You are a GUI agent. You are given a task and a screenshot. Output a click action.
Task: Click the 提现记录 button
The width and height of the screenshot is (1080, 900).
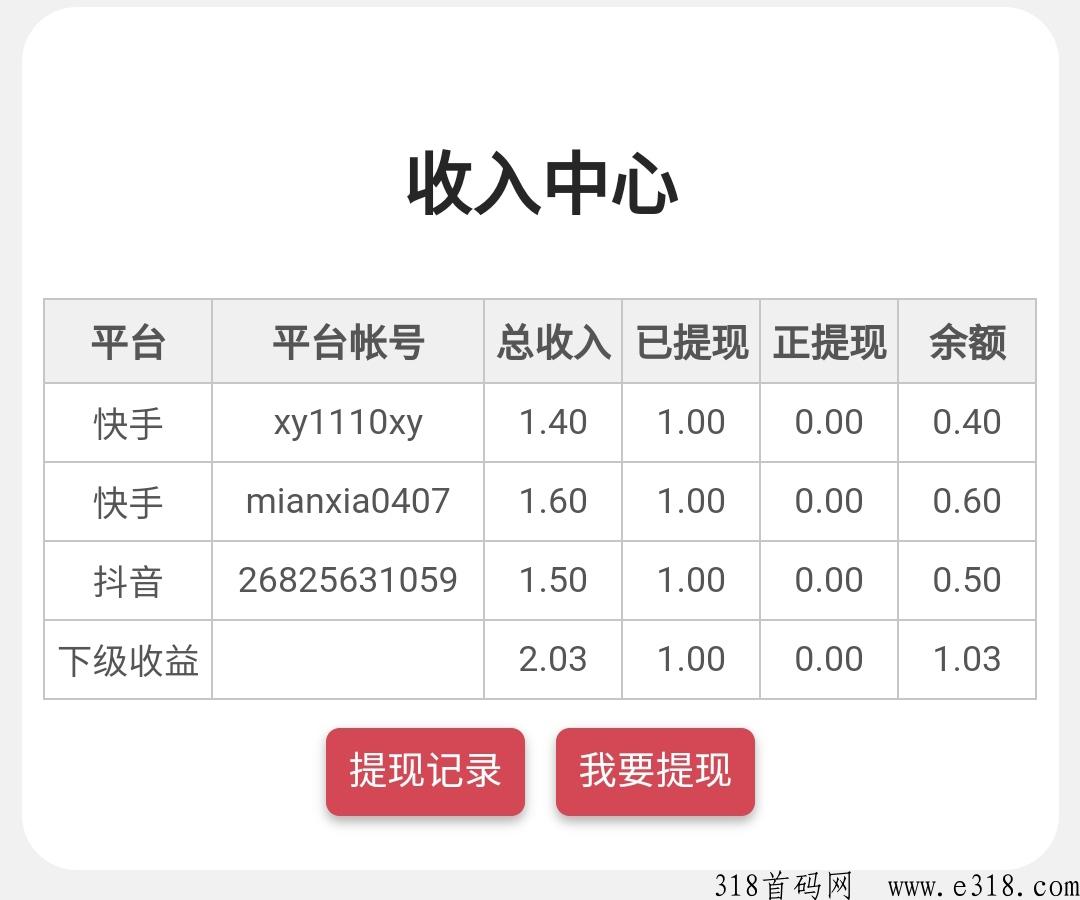click(x=424, y=773)
